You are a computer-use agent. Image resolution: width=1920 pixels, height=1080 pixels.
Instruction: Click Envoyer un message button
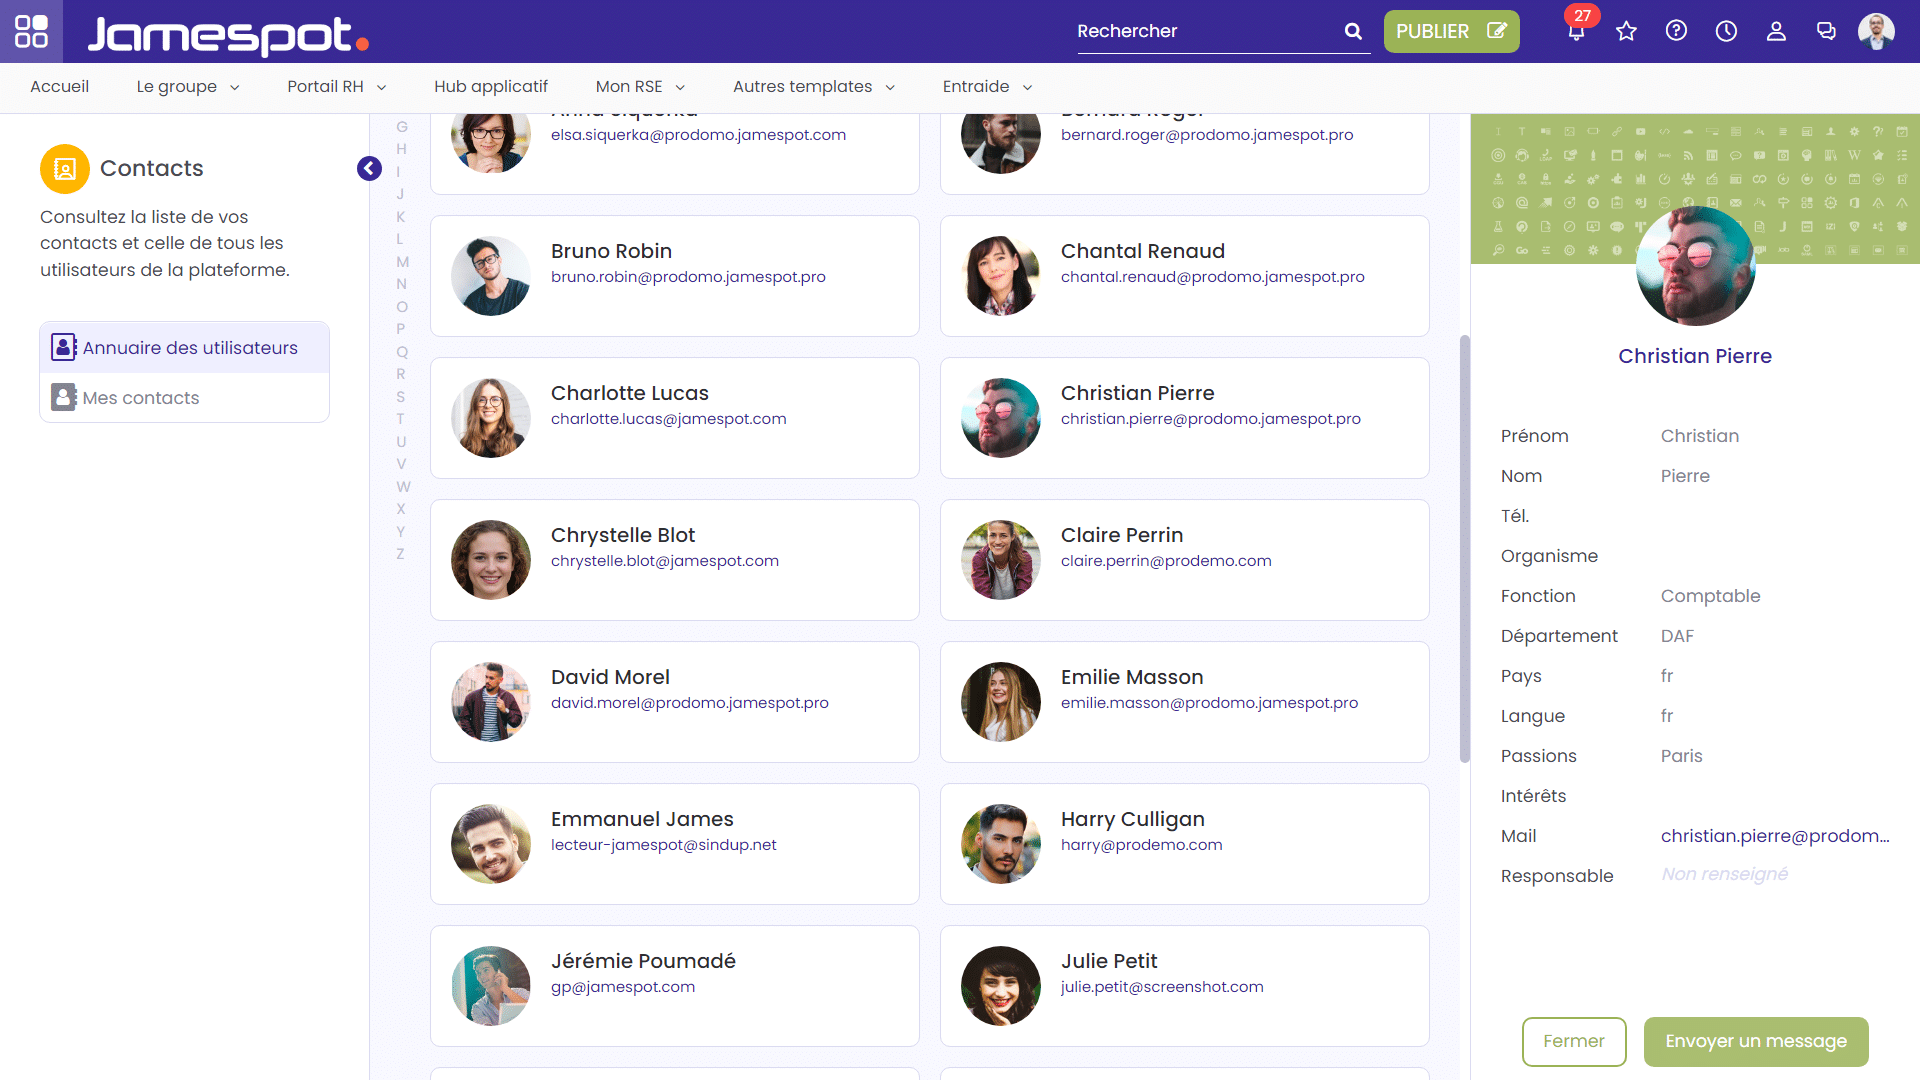point(1756,1041)
